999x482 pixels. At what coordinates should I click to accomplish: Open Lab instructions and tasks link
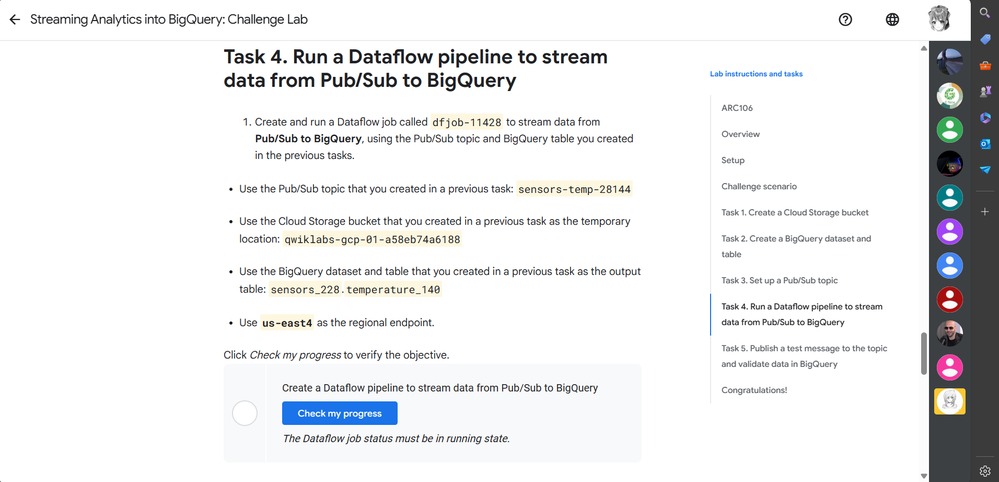point(756,74)
